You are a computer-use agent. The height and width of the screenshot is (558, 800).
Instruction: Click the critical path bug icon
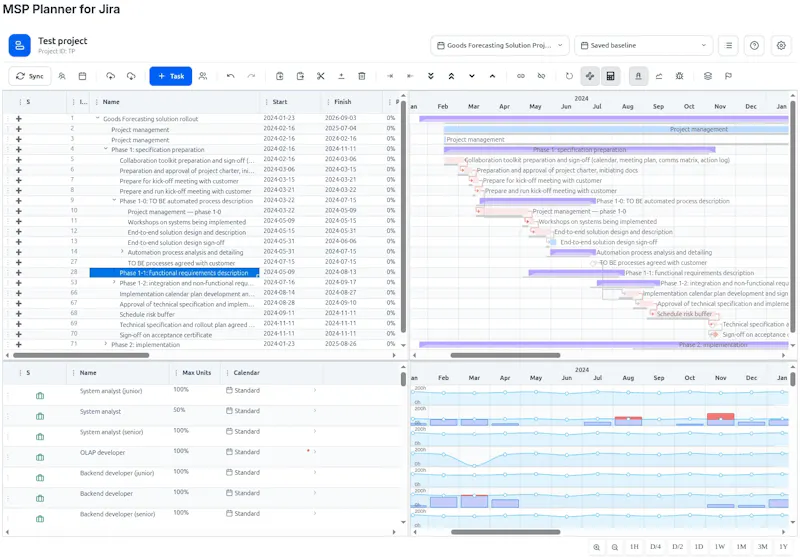(x=679, y=76)
